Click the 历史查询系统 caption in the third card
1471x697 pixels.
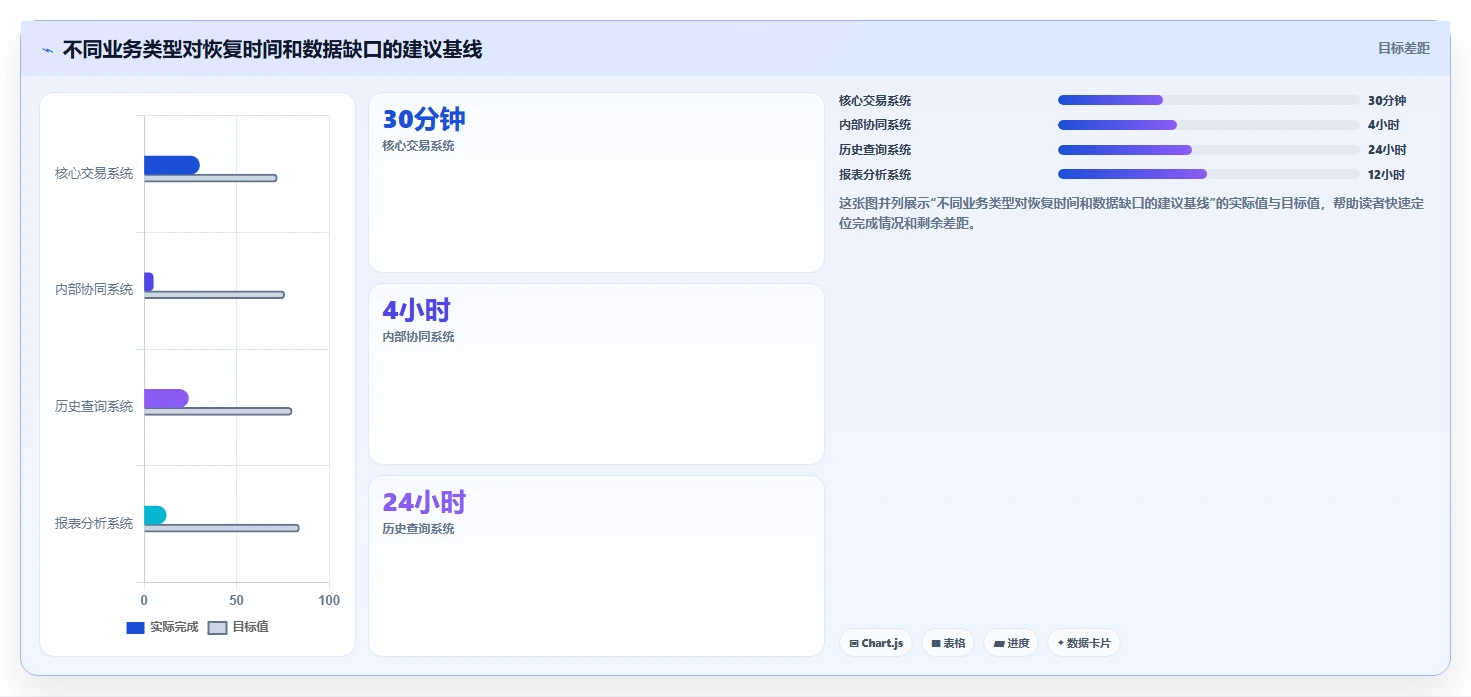(x=418, y=529)
